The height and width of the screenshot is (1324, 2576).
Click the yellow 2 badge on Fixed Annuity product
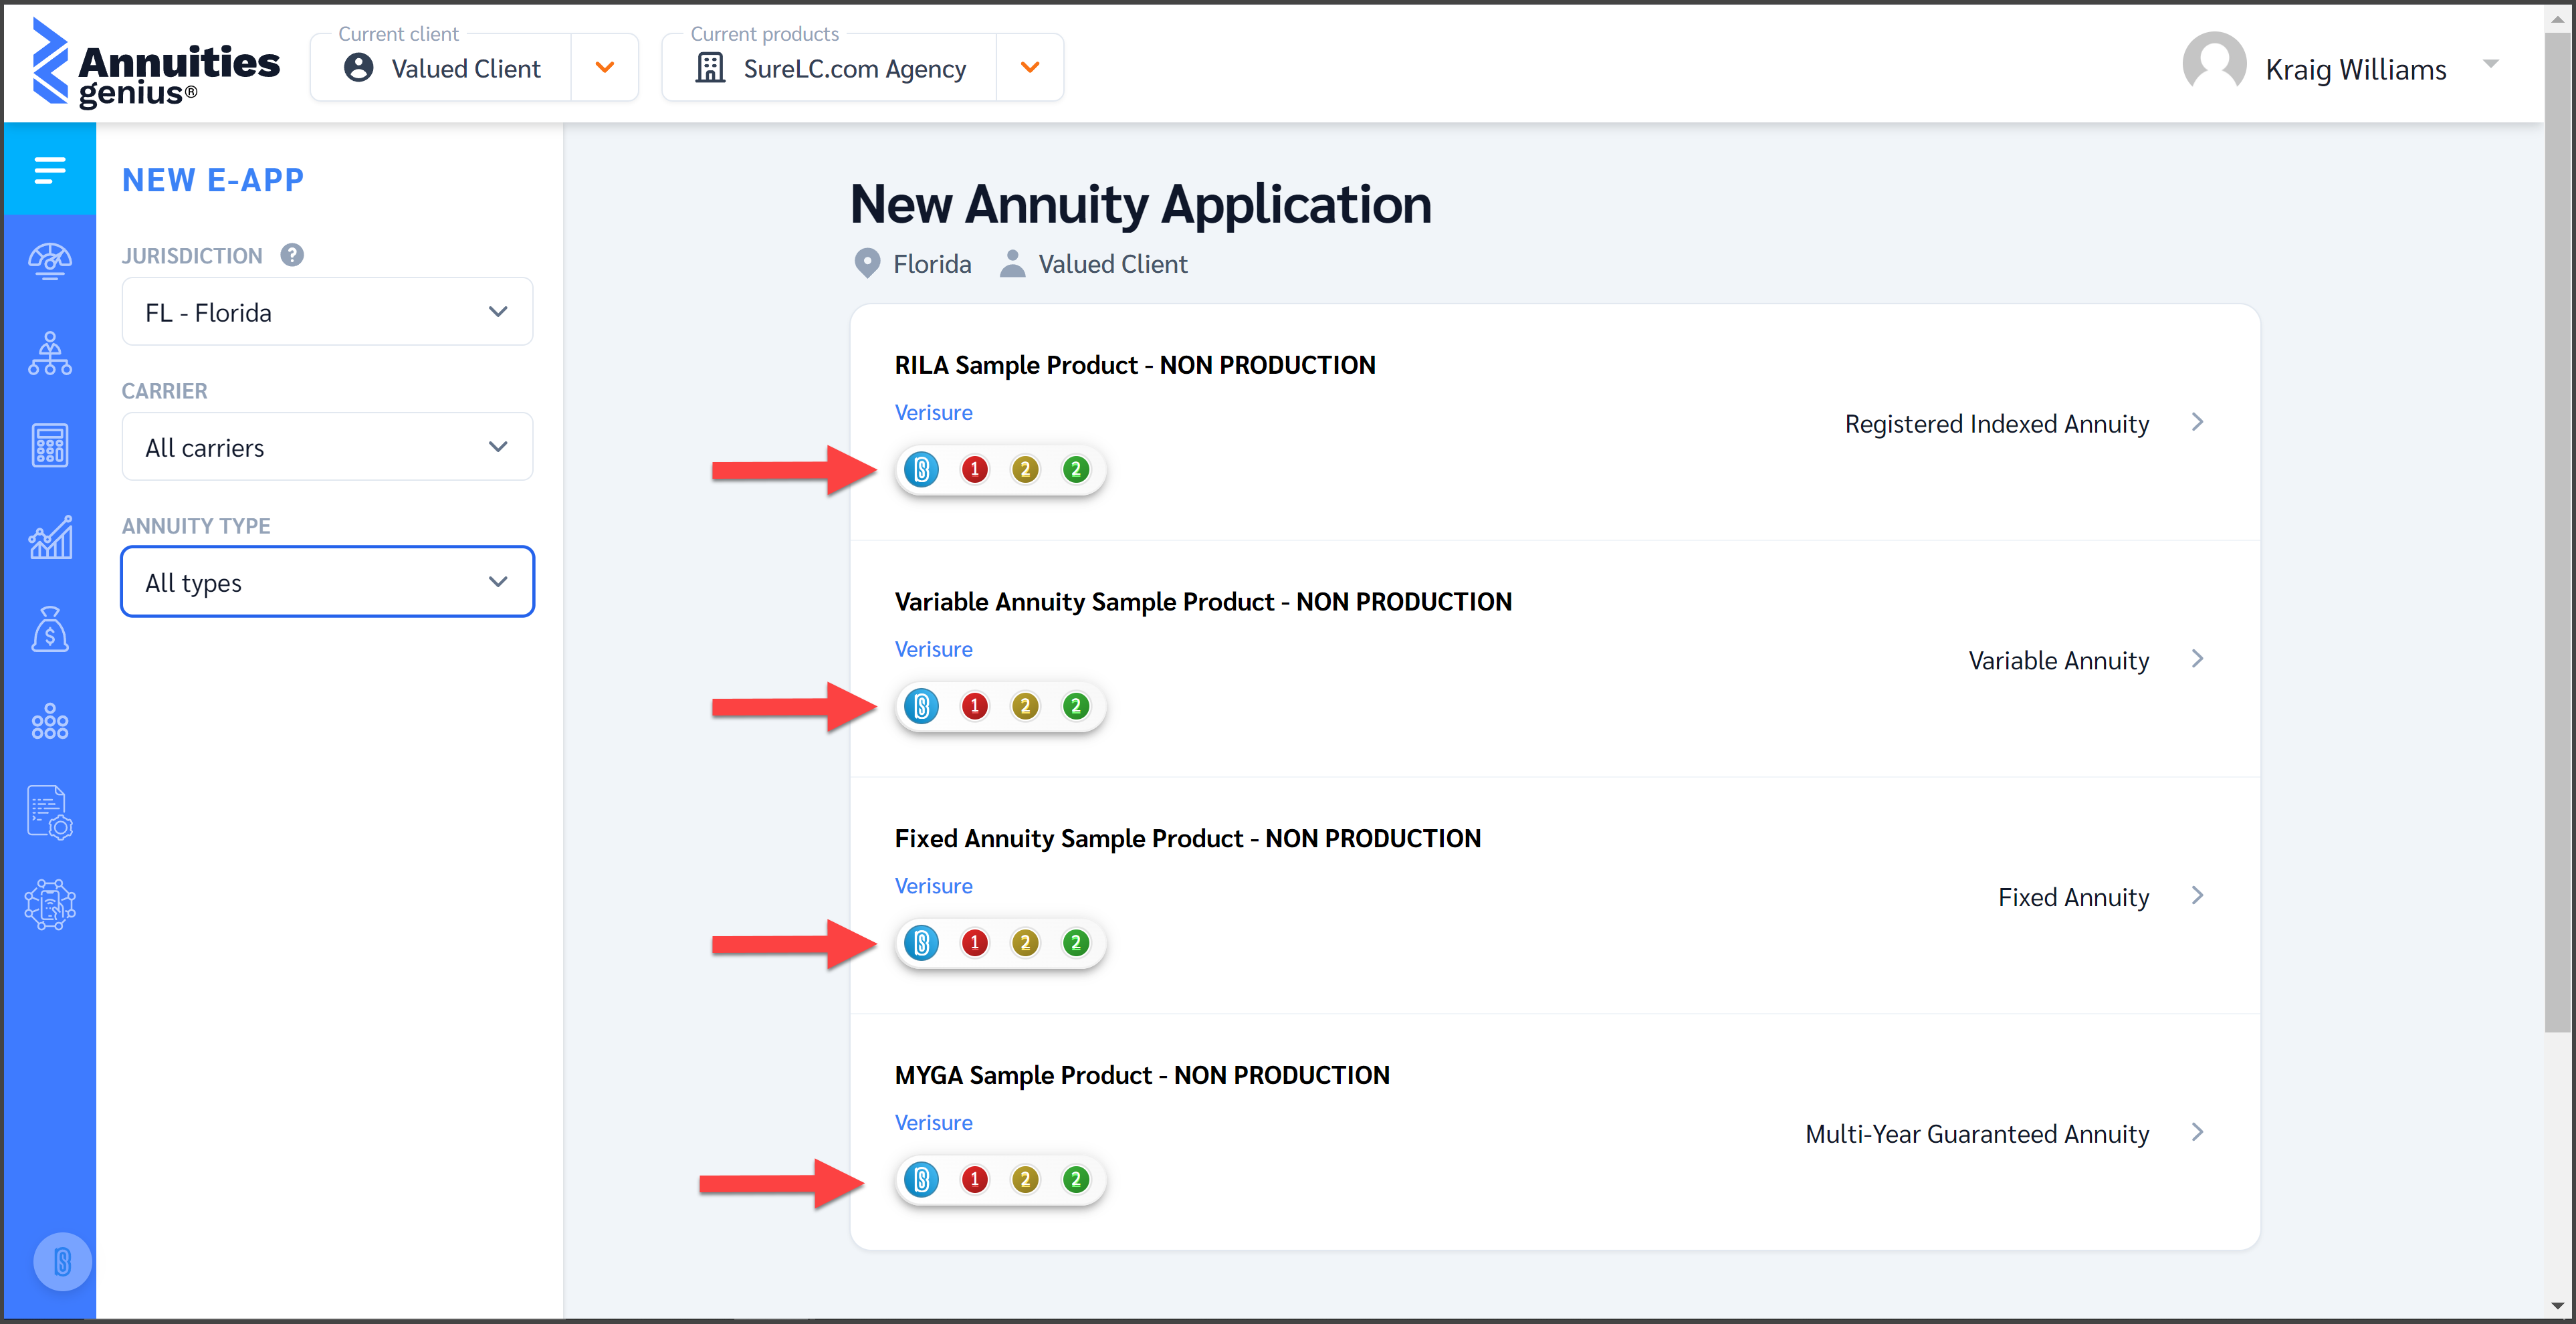1025,943
